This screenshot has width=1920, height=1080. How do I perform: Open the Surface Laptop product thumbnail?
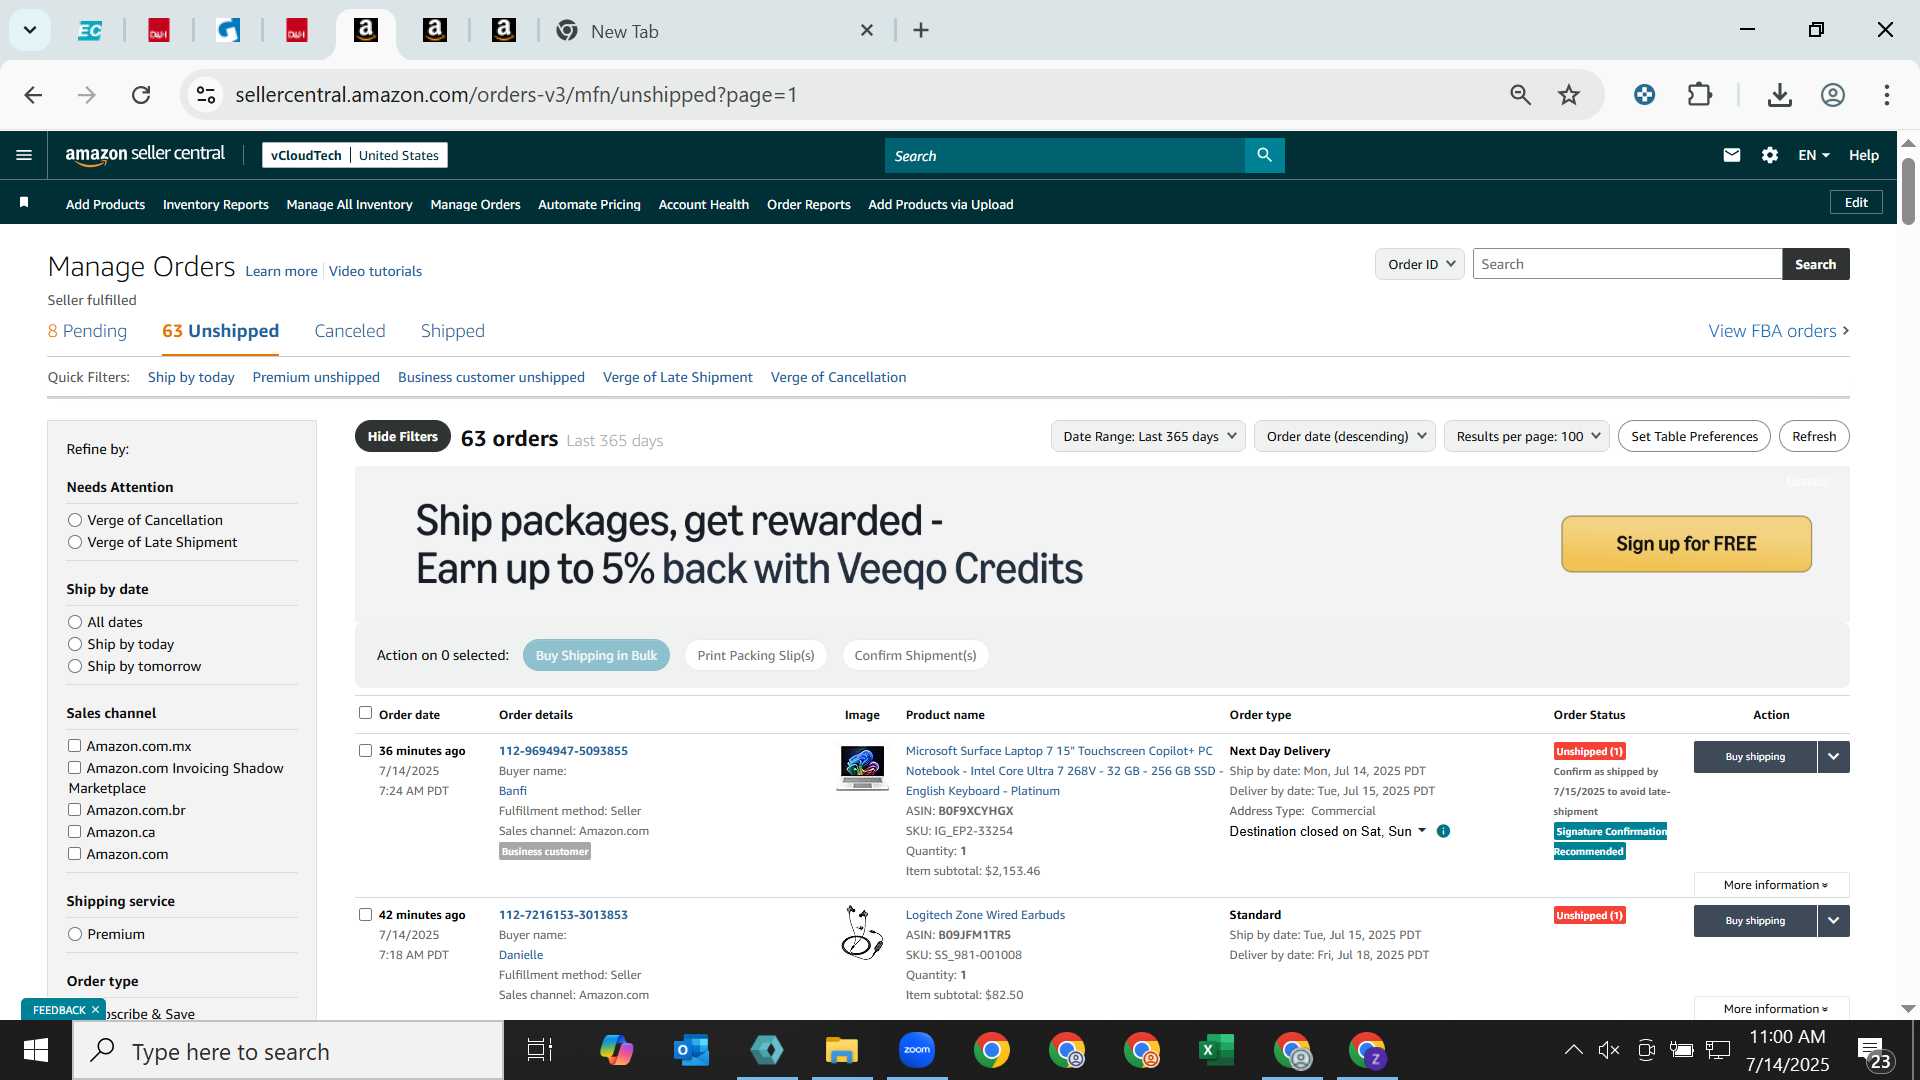862,768
